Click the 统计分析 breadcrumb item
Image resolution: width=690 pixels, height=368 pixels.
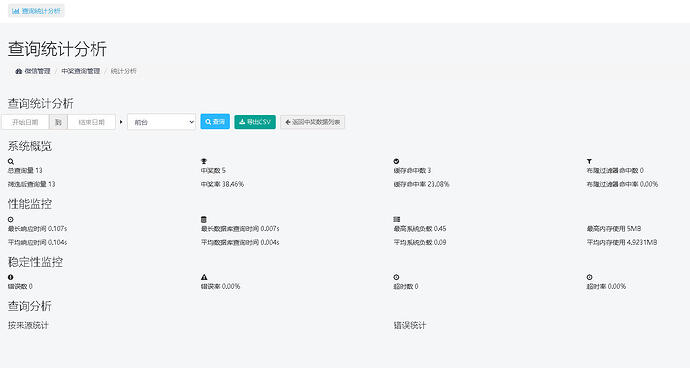pyautogui.click(x=123, y=71)
